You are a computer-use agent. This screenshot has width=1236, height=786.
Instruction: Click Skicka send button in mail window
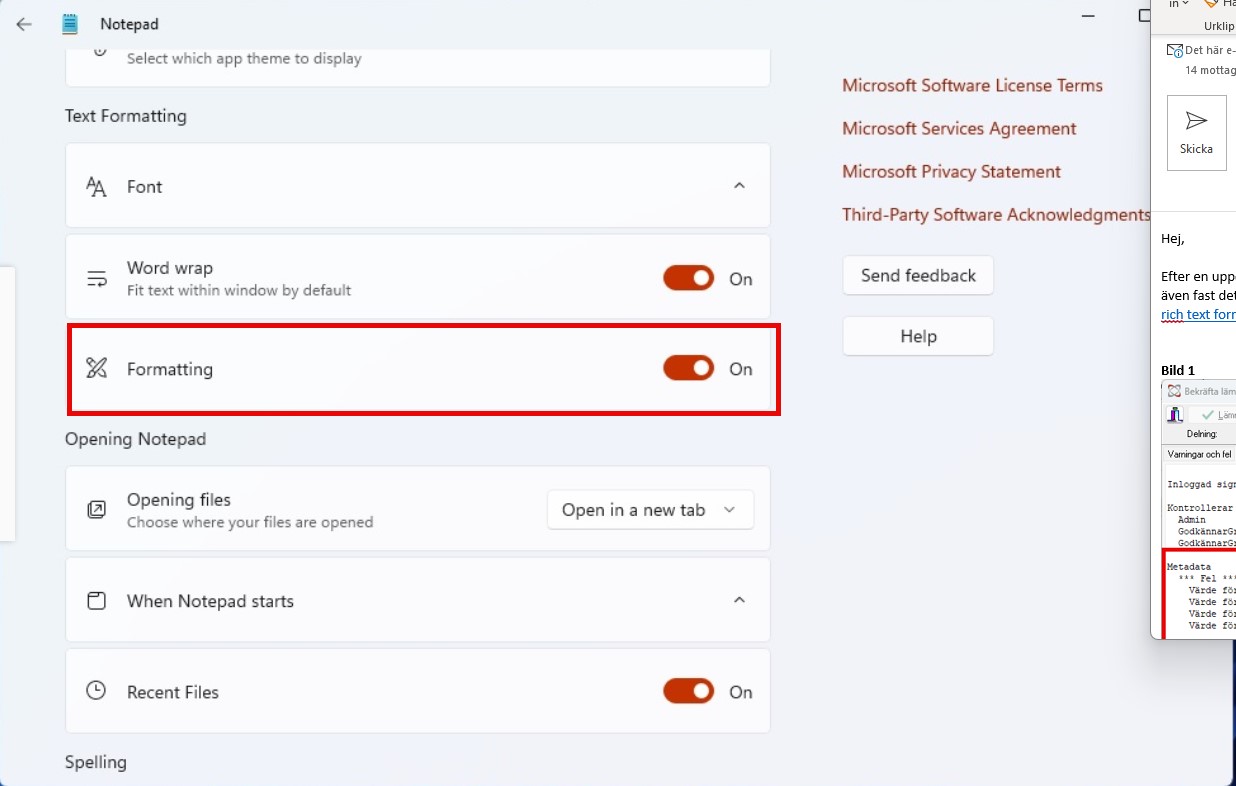[x=1196, y=133]
